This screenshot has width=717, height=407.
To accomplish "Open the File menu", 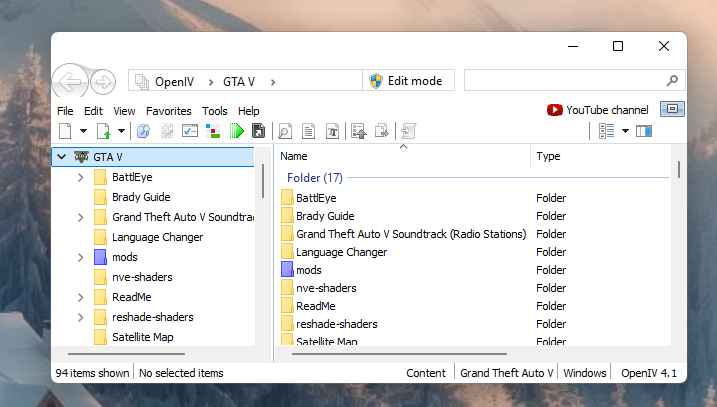I will coord(65,111).
